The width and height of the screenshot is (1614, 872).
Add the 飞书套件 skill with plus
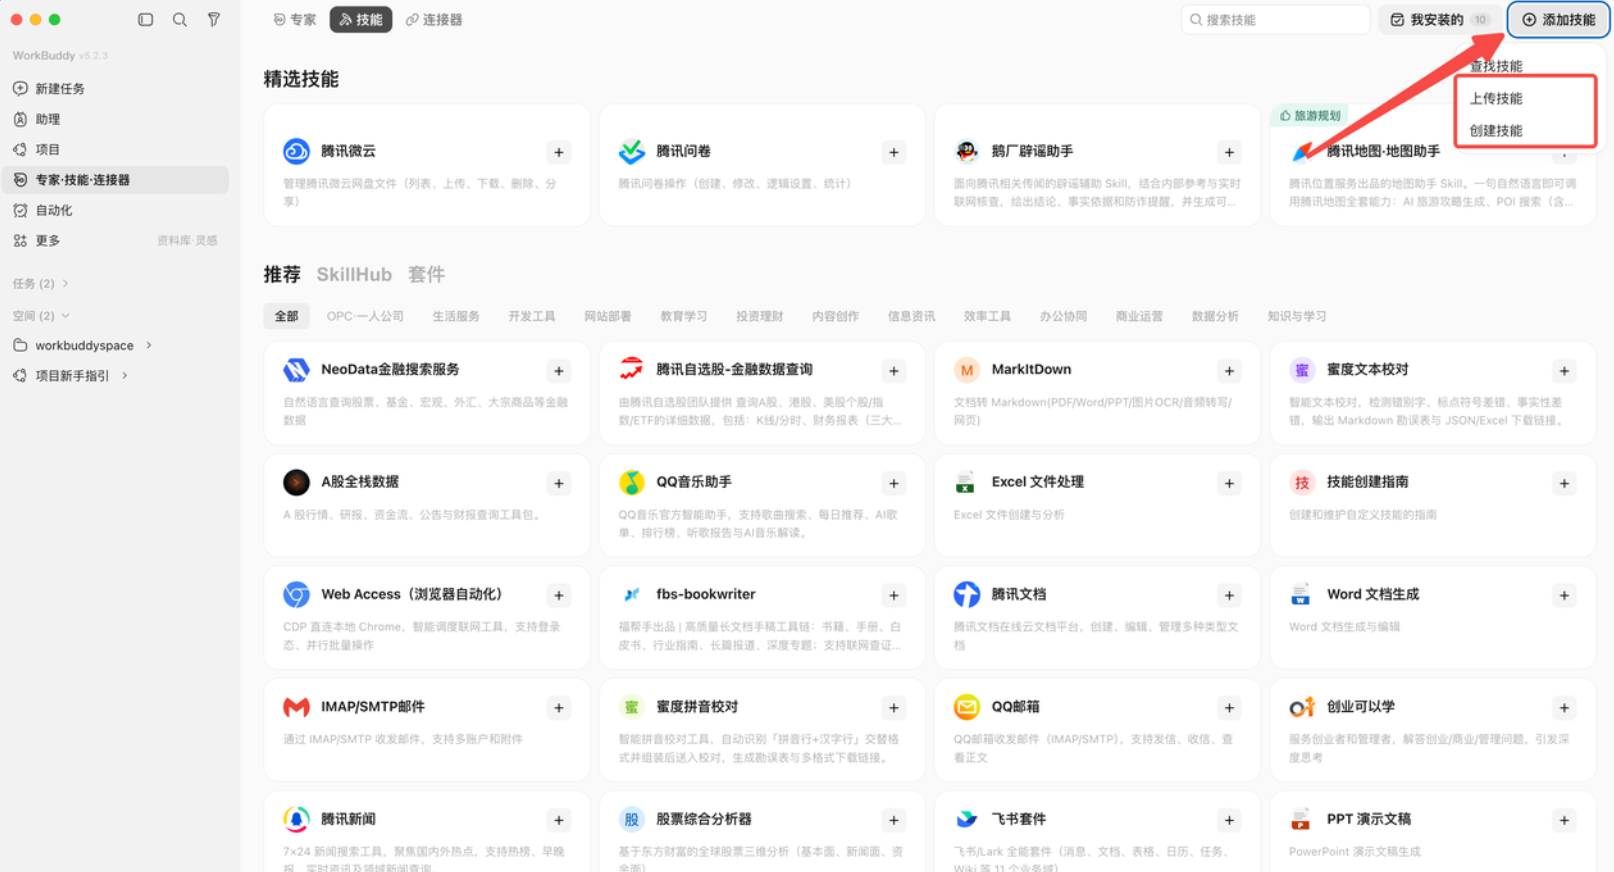point(1229,821)
